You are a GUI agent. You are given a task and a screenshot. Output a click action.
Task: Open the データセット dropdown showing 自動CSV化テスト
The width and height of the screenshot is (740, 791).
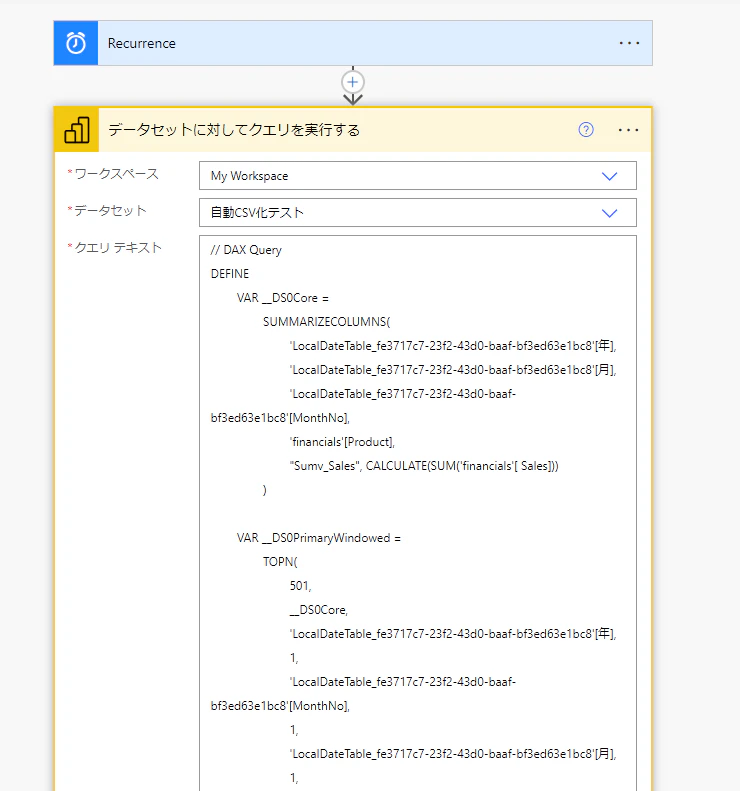tap(418, 212)
